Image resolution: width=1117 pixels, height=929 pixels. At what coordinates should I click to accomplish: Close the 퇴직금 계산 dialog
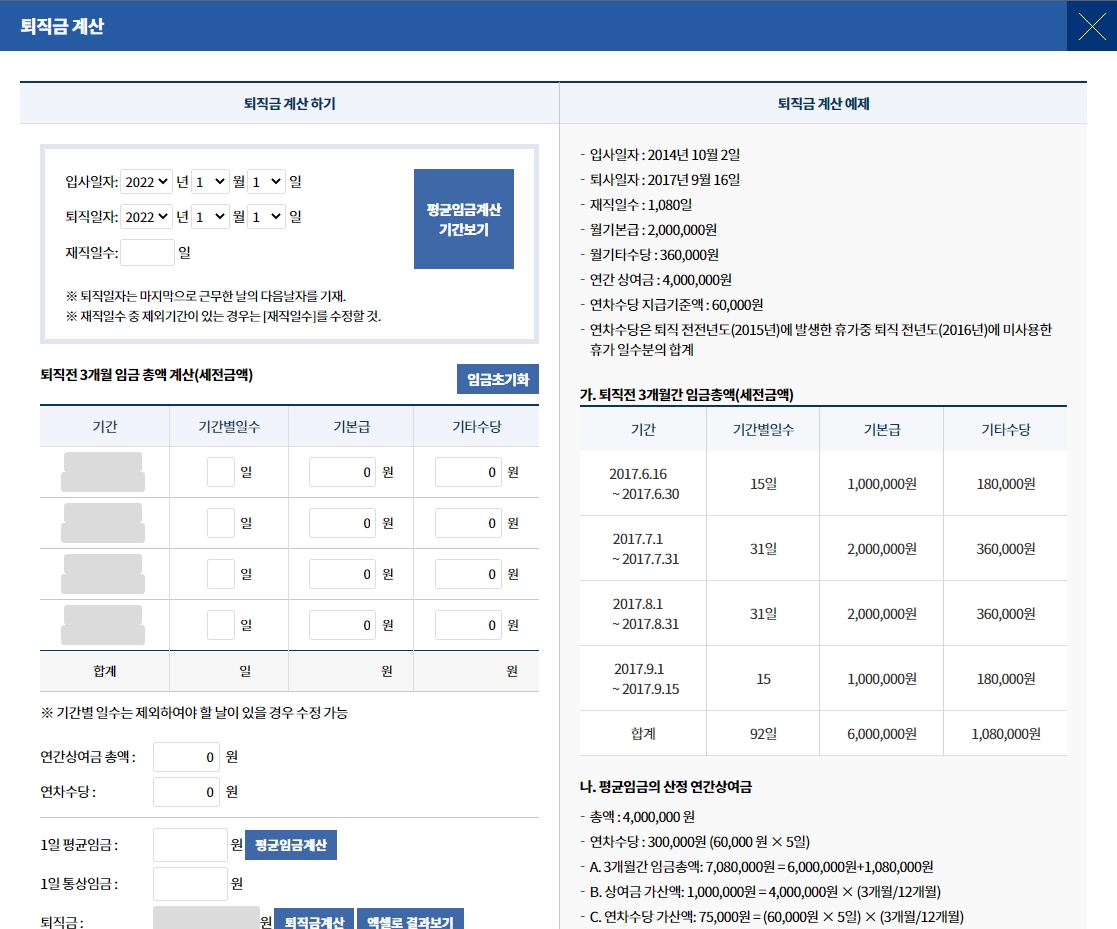(x=1091, y=26)
